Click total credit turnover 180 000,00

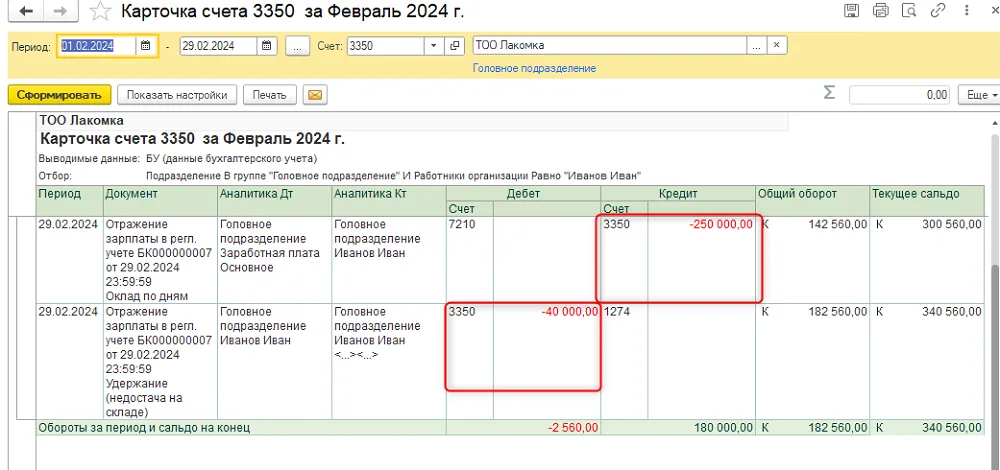721,428
